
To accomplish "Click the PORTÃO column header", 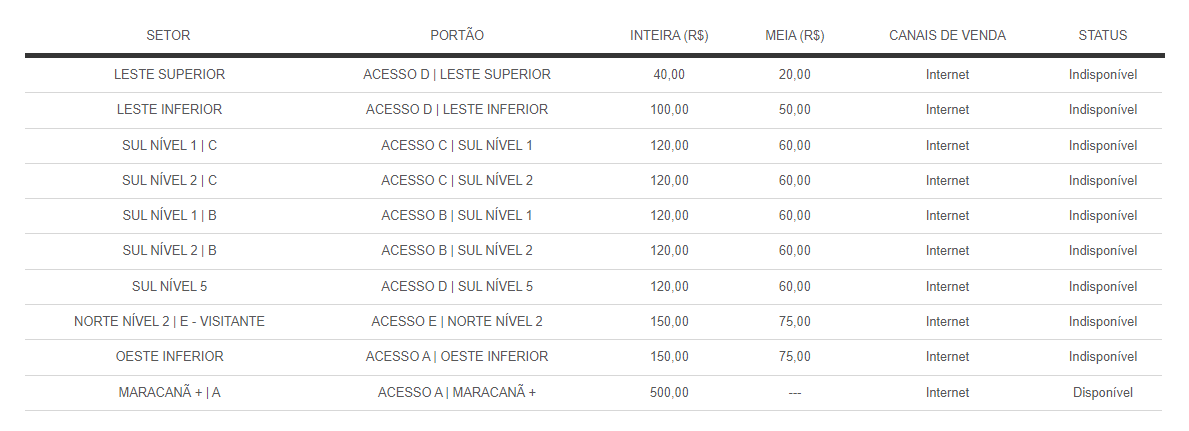I will (x=456, y=35).
